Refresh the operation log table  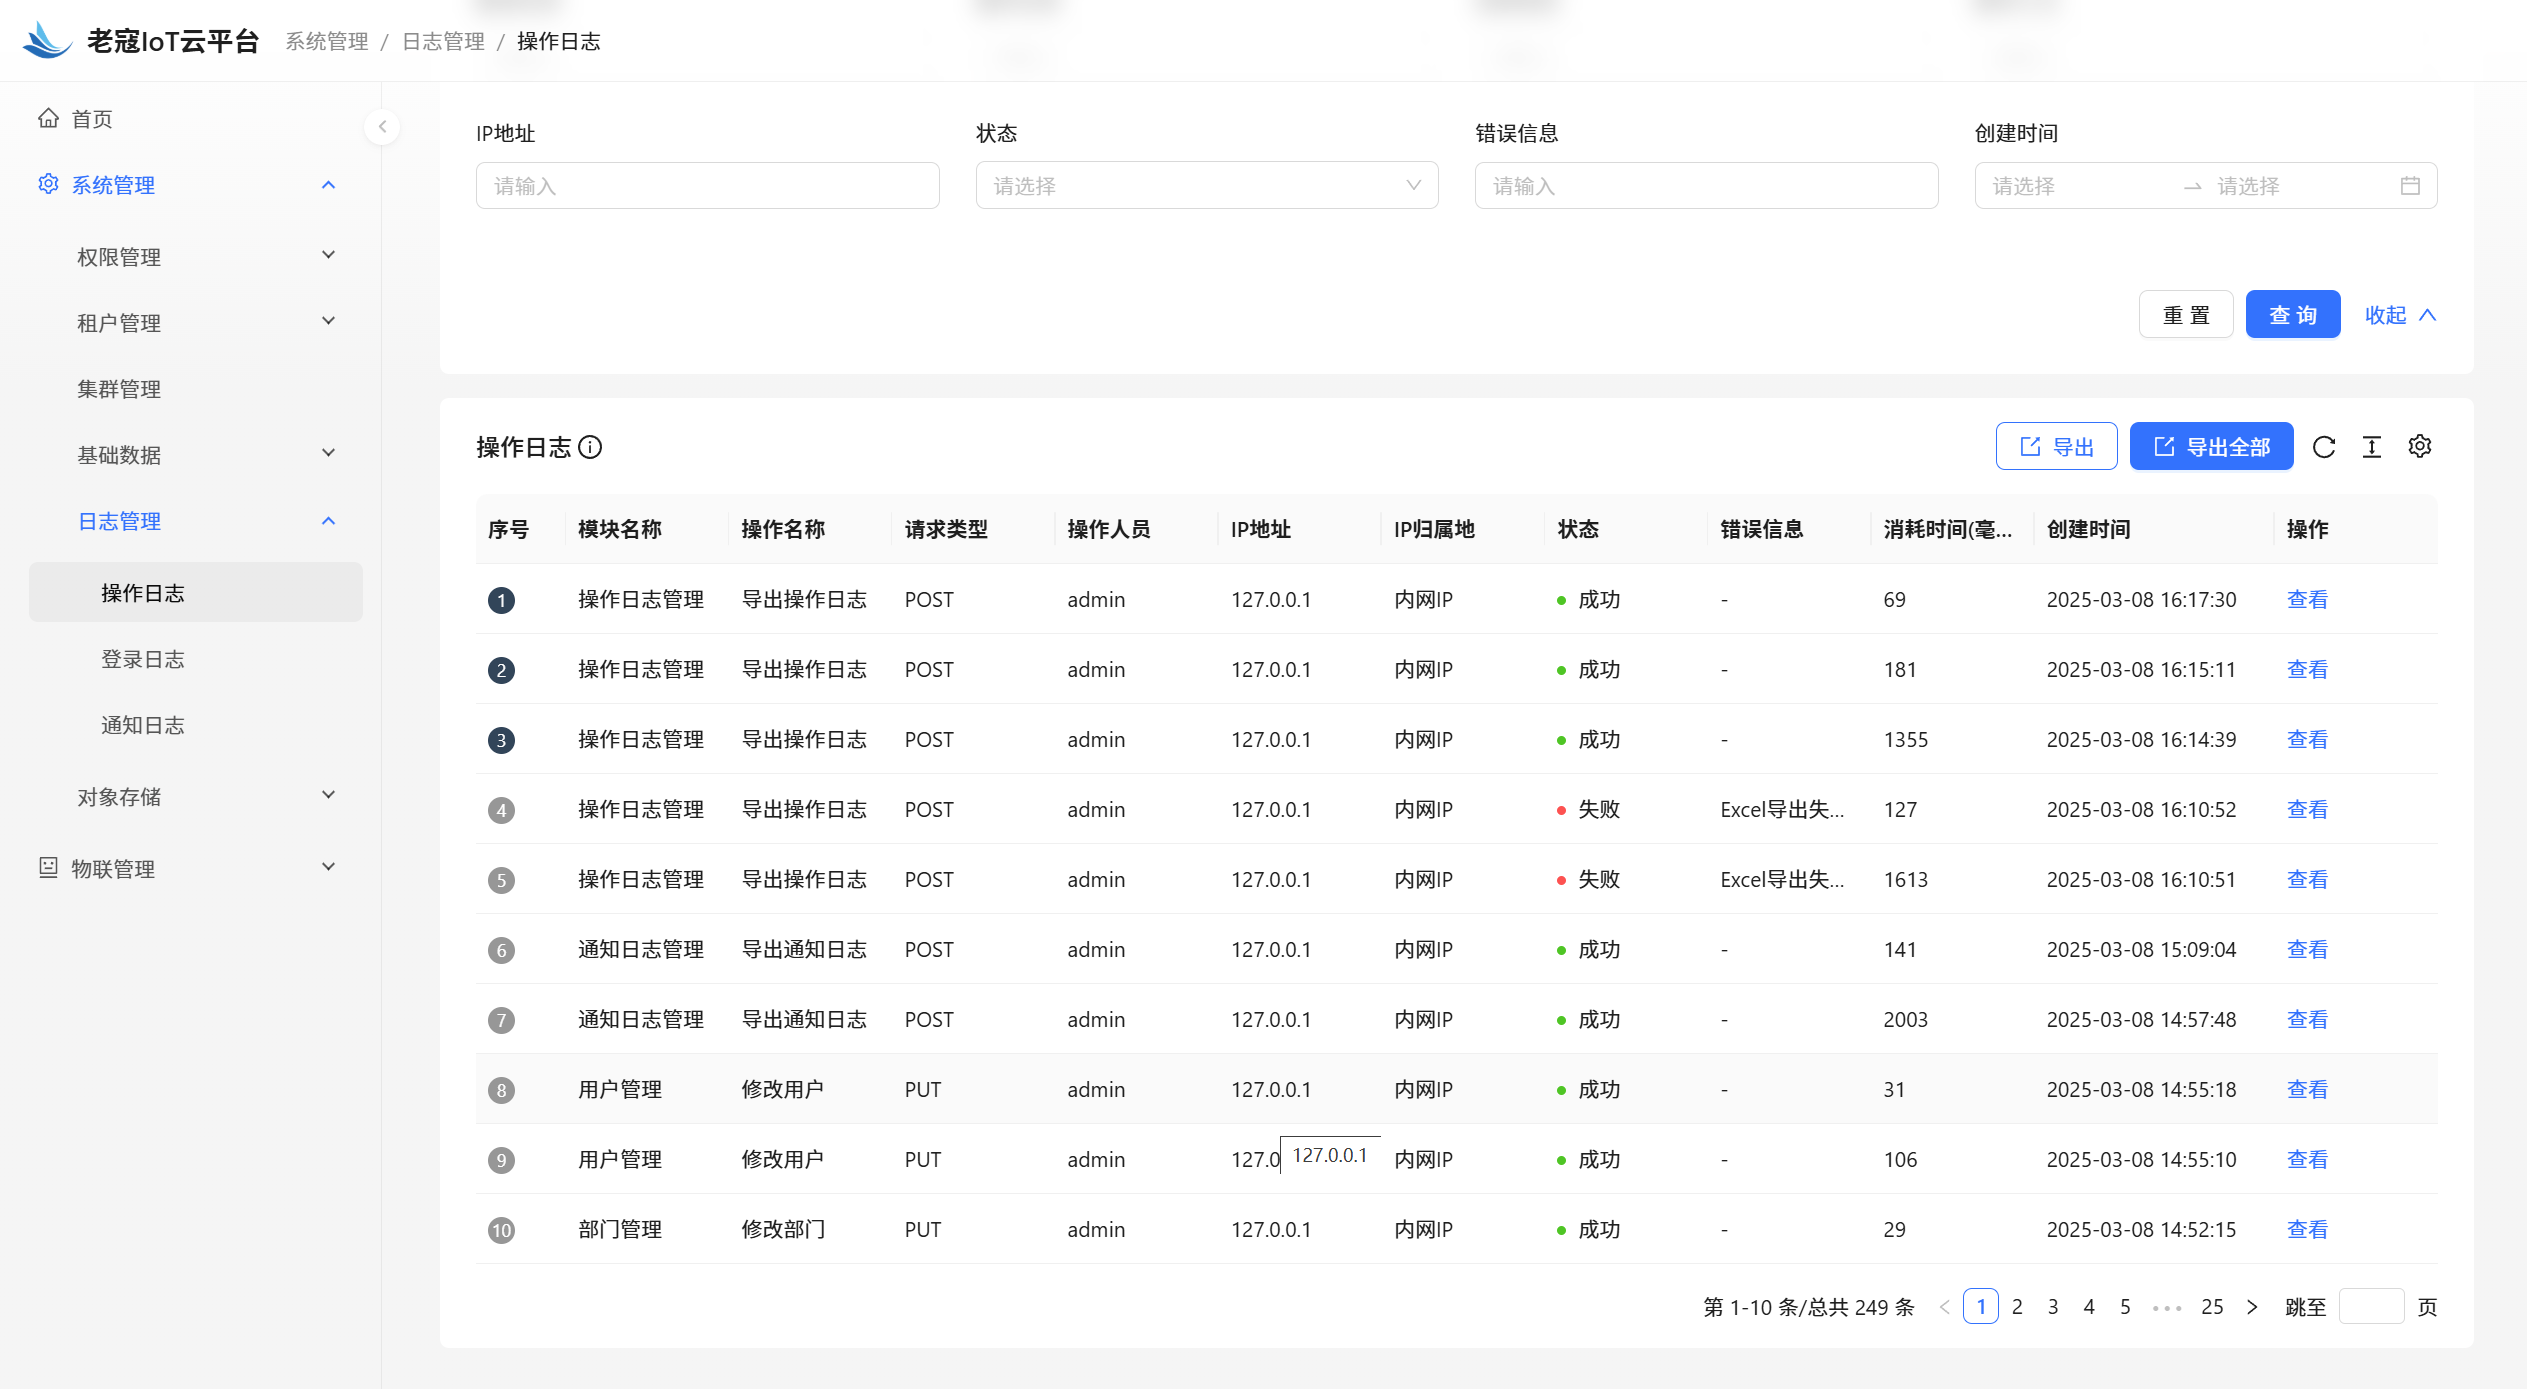(2324, 447)
